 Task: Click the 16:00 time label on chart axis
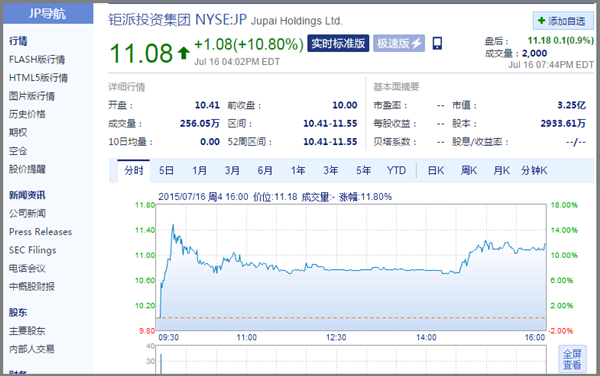pyautogui.click(x=535, y=337)
